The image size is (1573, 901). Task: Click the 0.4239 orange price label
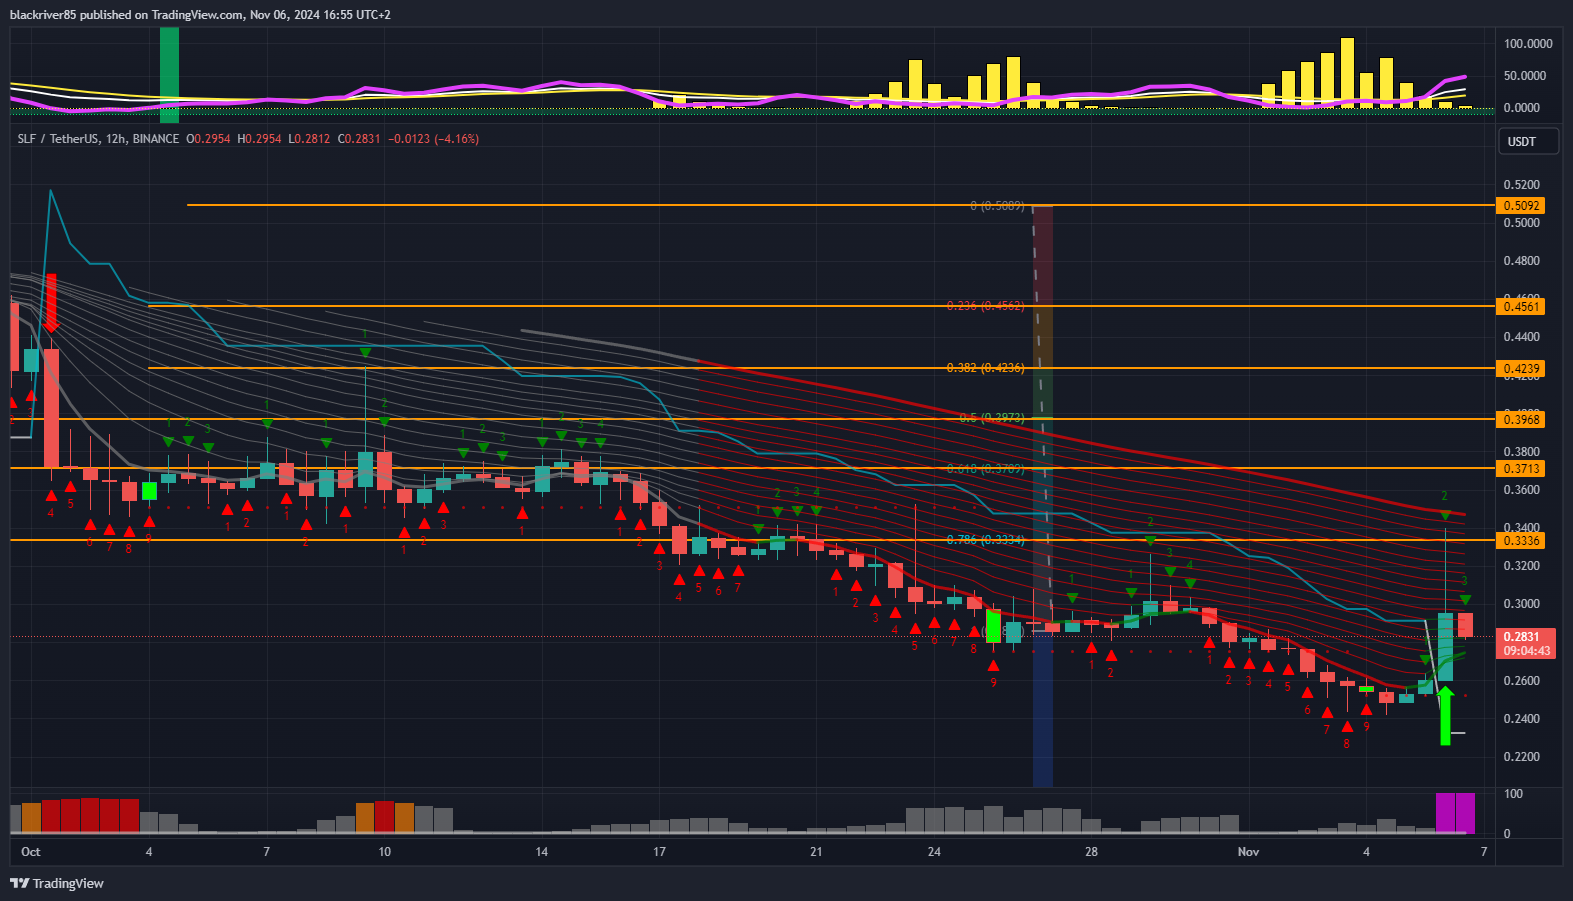[x=1521, y=369]
